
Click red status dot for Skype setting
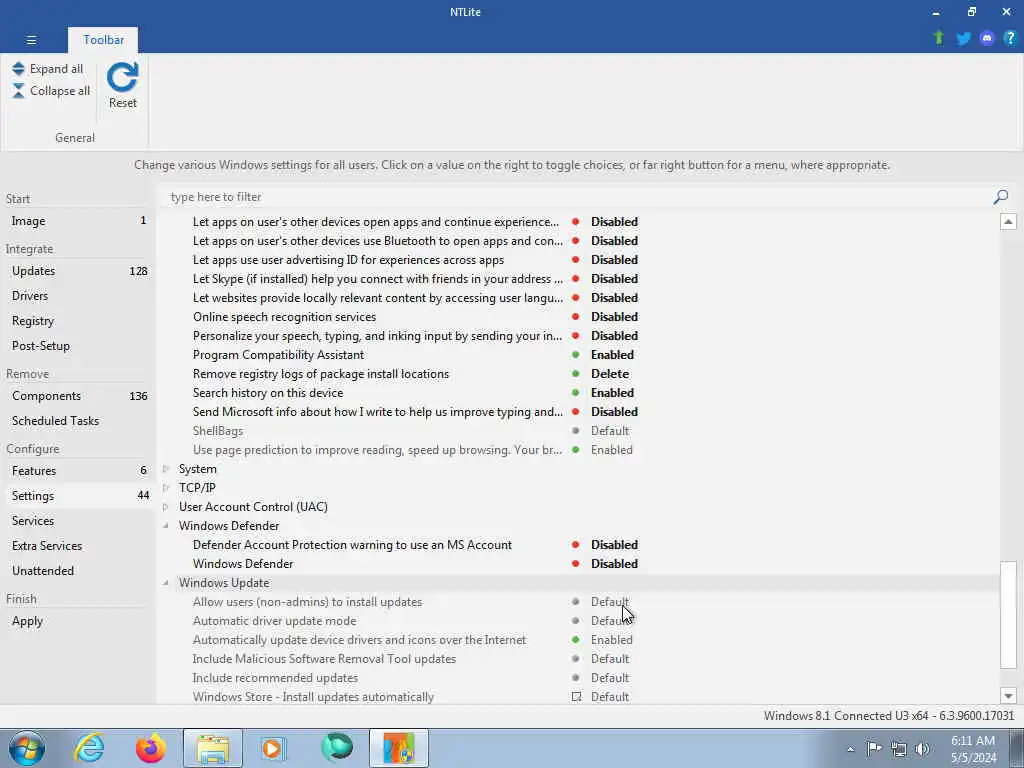pos(575,279)
